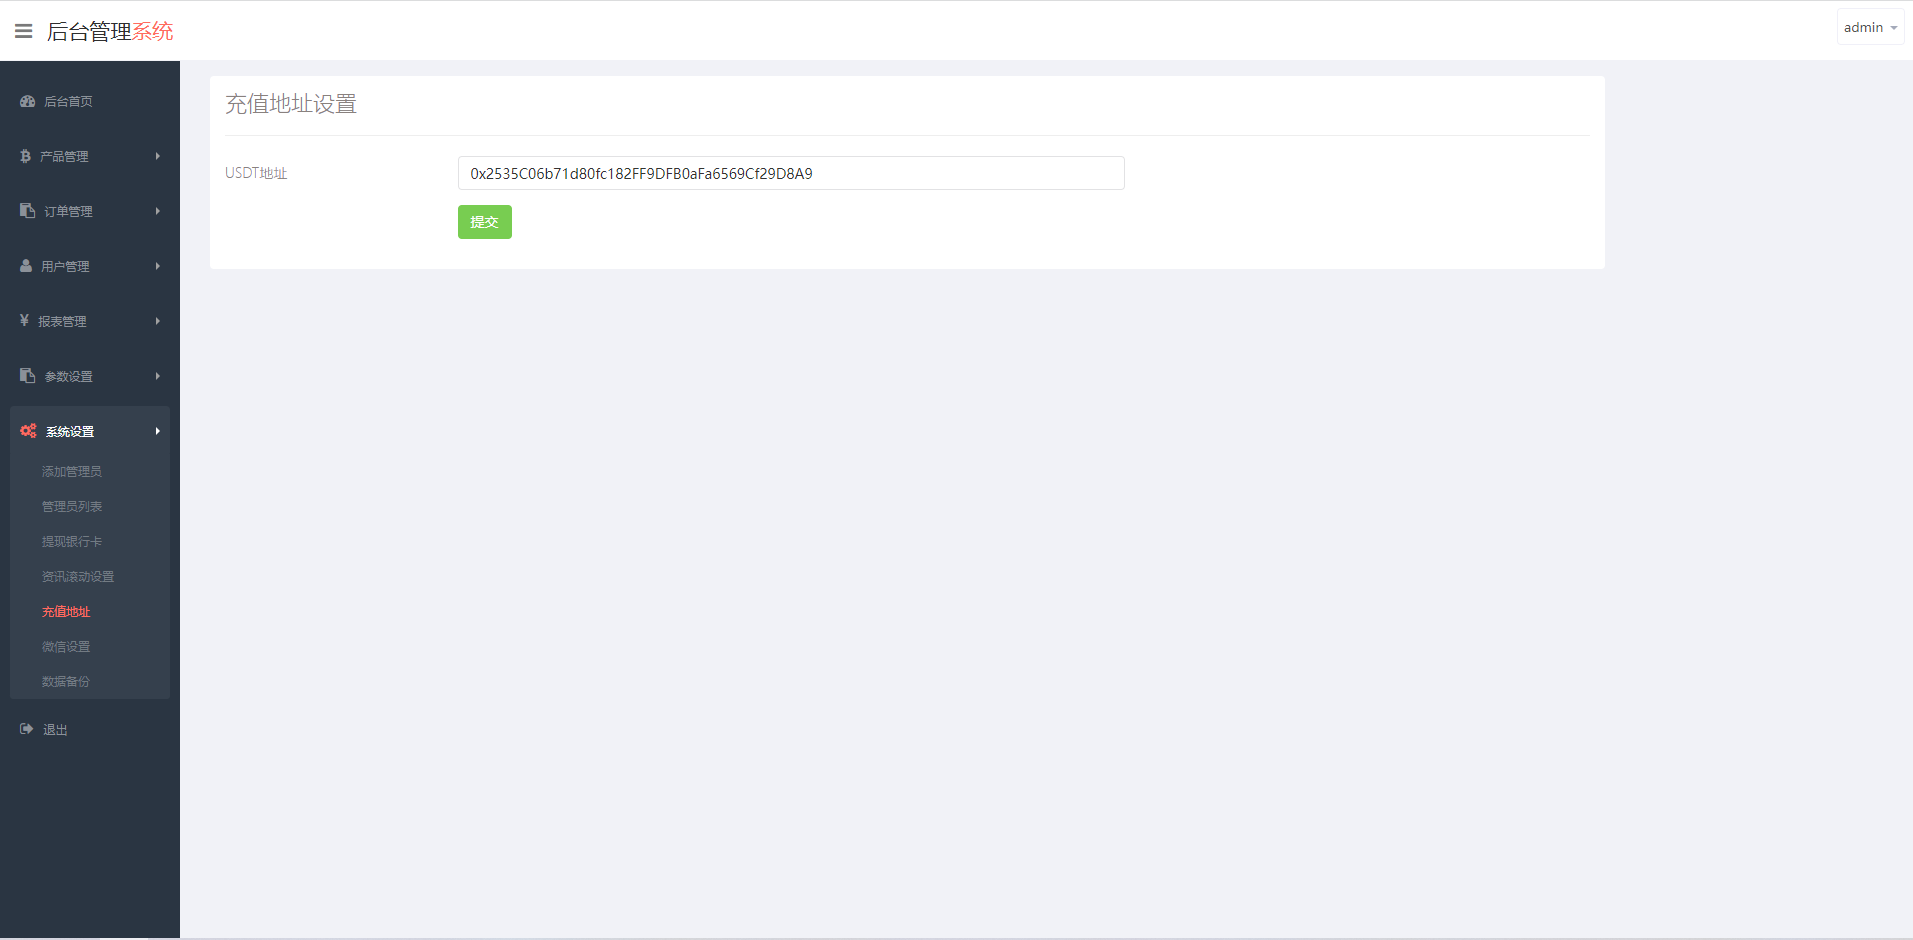This screenshot has height=940, width=1913.
Task: Click the document icon beside 订单管理
Action: tap(27, 211)
